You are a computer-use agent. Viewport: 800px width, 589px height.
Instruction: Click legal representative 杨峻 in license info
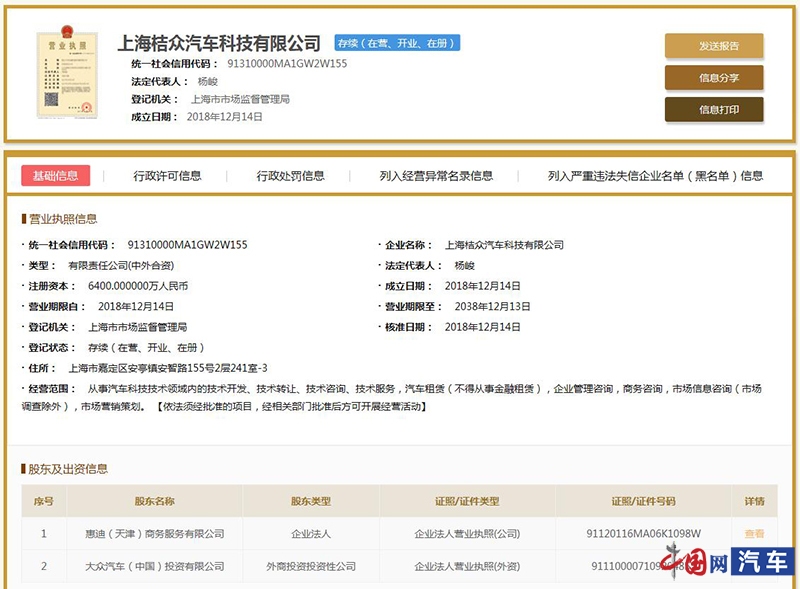[464, 265]
